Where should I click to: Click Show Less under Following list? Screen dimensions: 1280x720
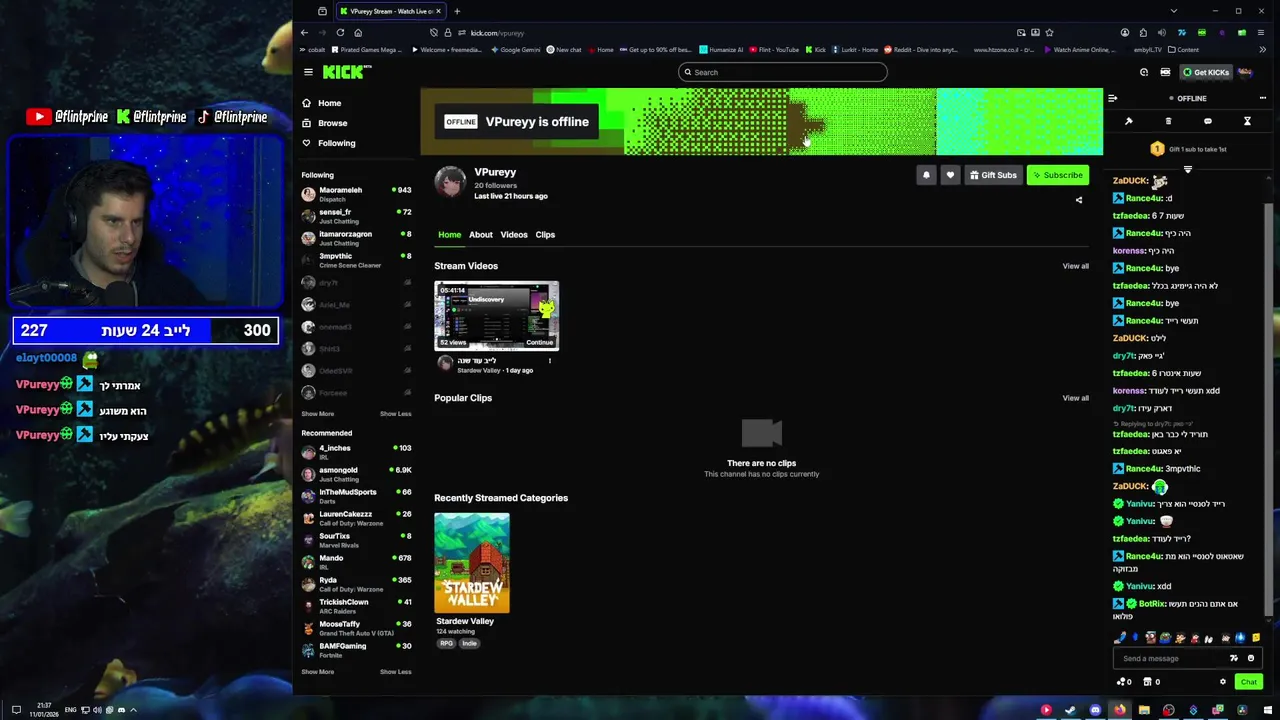[395, 414]
